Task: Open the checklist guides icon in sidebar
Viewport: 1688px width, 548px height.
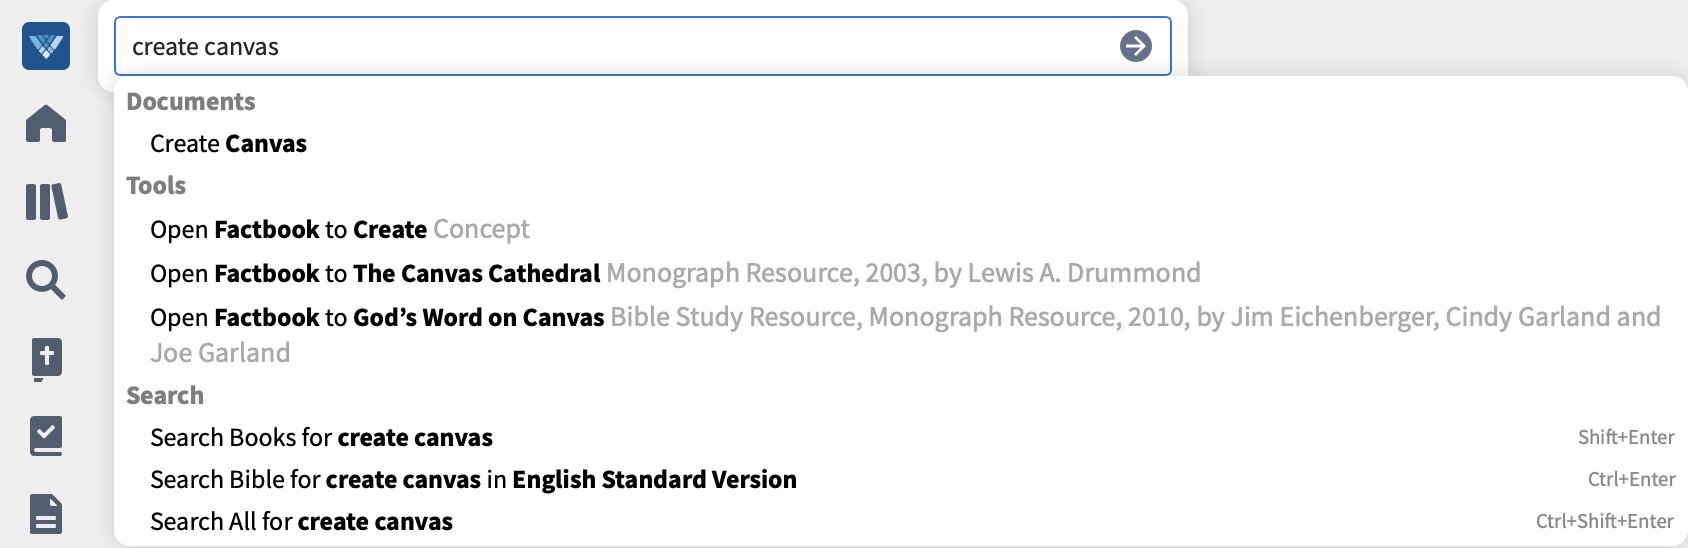Action: (x=46, y=436)
